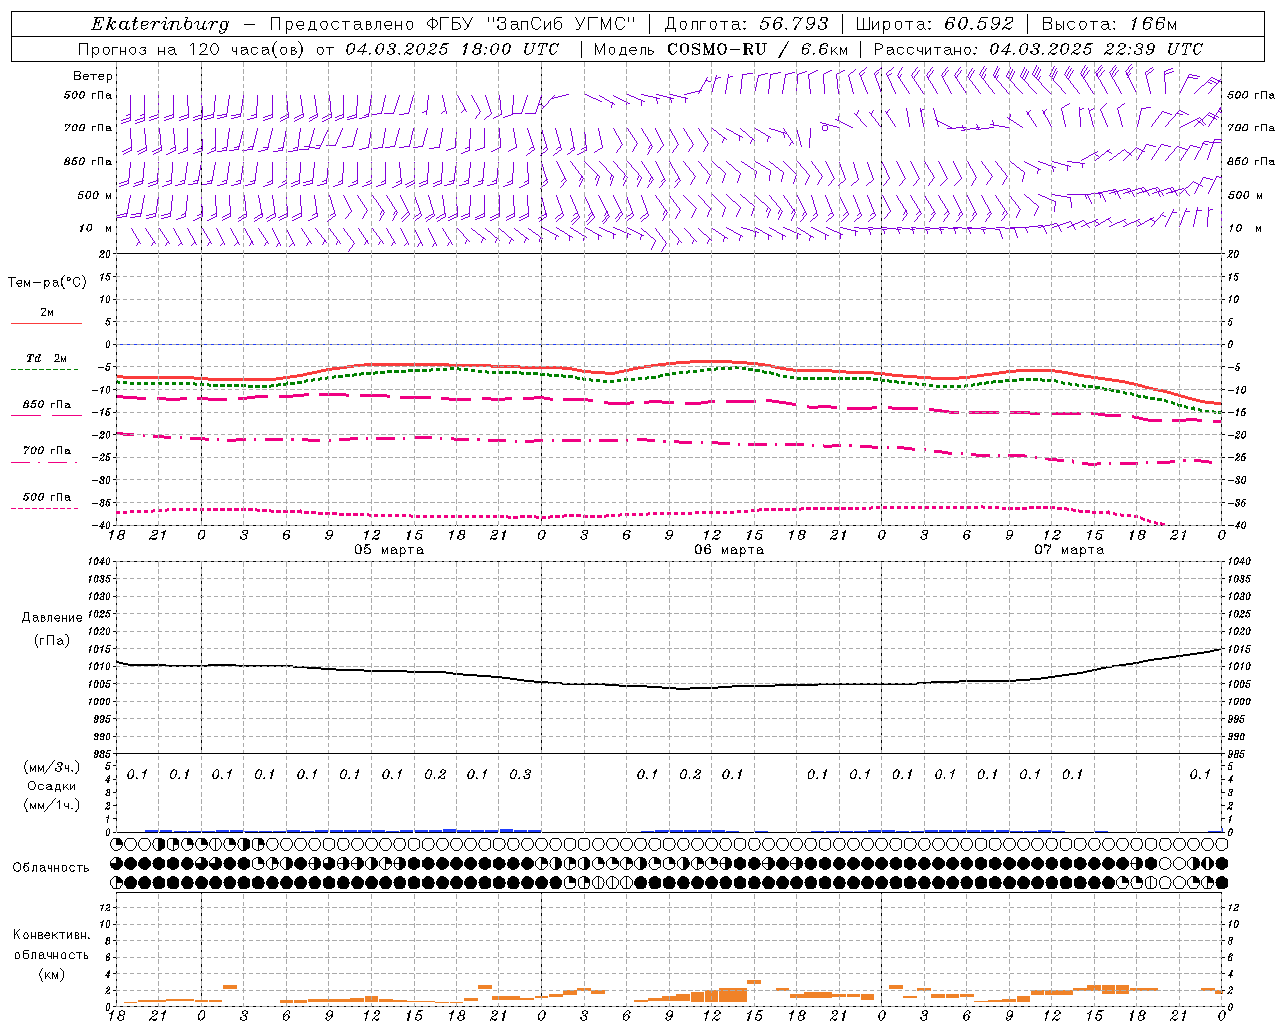Click the 'Td 2м' dew point legend entry
Image resolution: width=1280 pixels, height=1024 pixels.
[x=47, y=358]
